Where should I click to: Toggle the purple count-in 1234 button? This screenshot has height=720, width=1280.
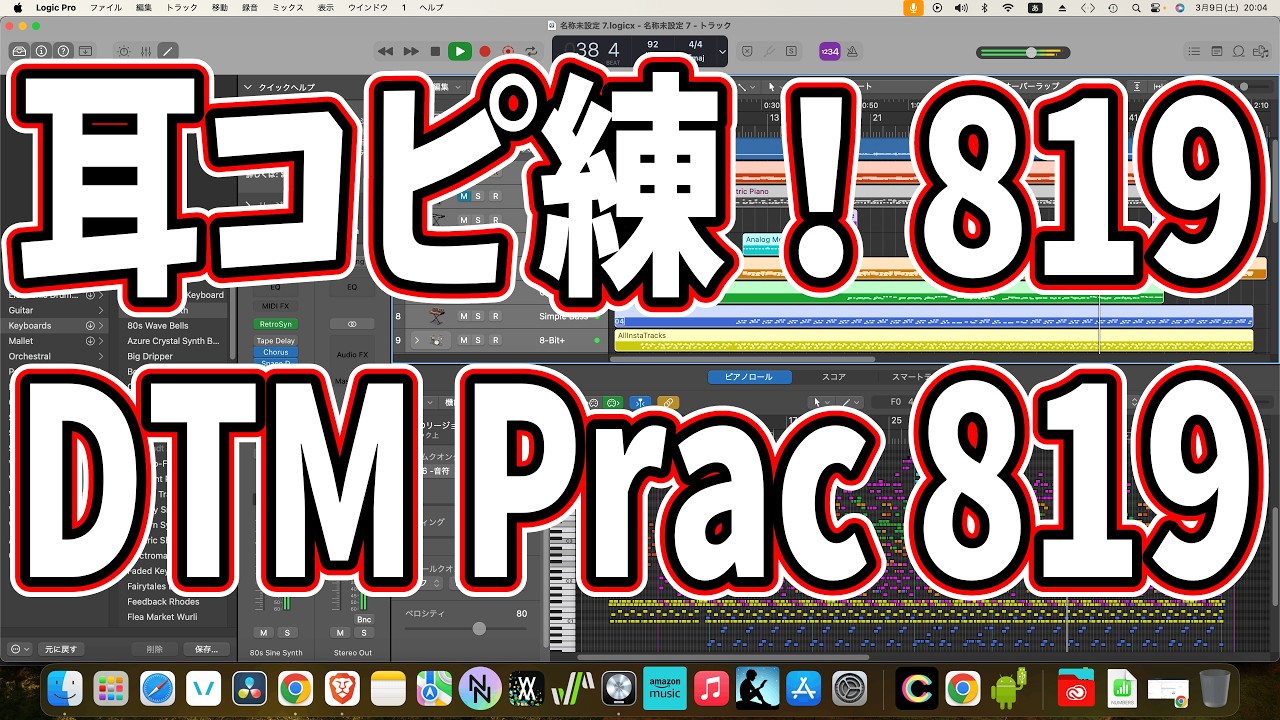tap(829, 51)
